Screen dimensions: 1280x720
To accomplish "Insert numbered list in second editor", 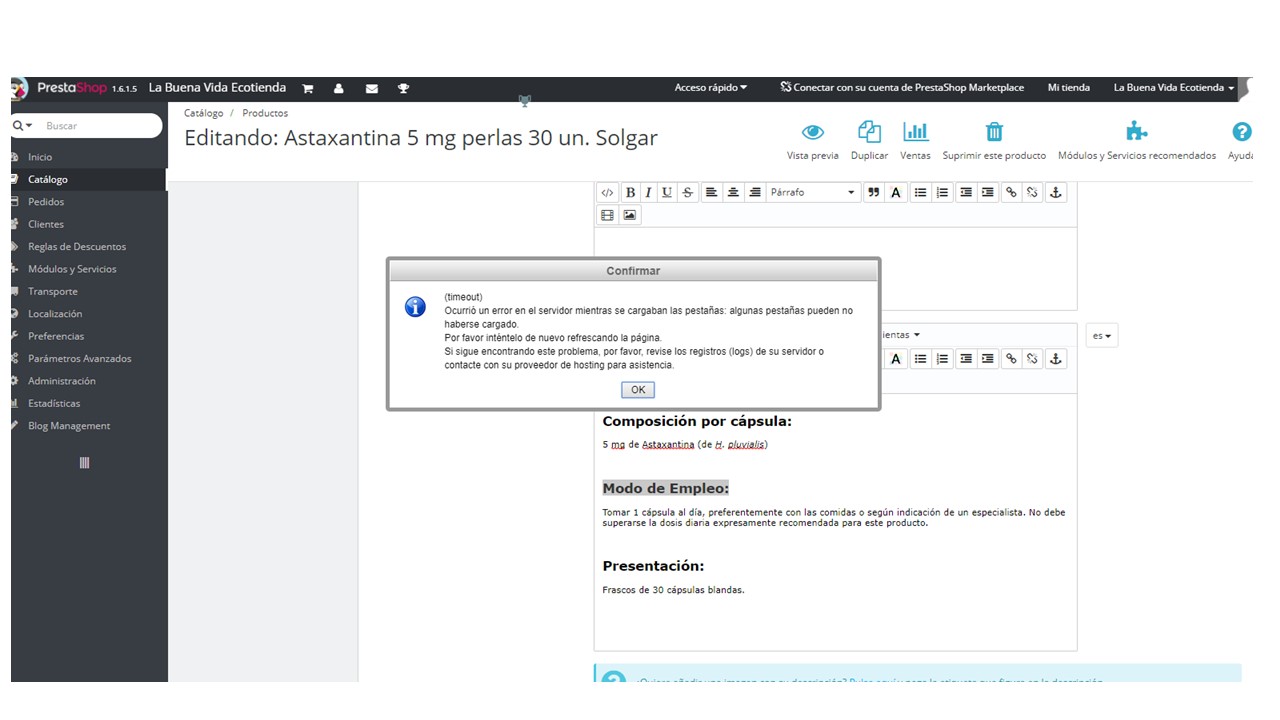I will tap(942, 359).
